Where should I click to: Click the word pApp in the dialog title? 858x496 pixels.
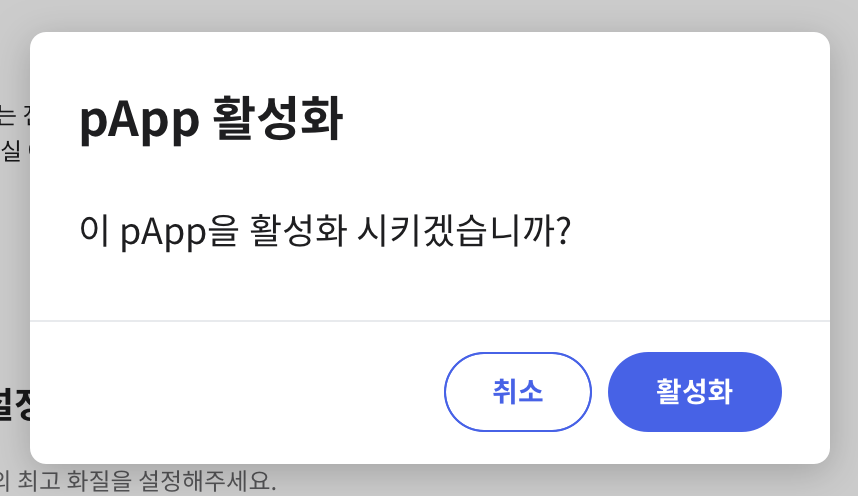click(x=139, y=122)
